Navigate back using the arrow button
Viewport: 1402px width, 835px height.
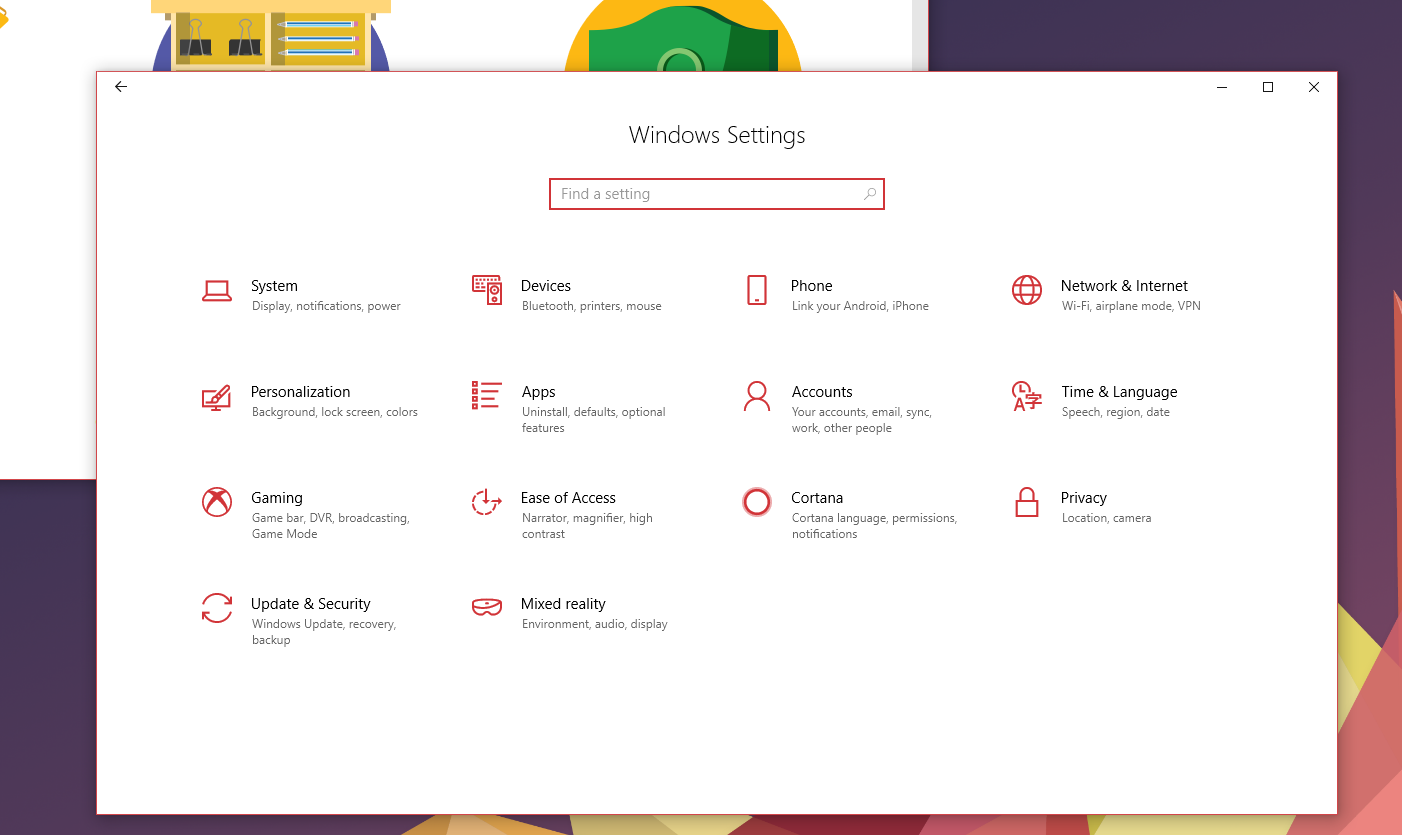tap(120, 87)
